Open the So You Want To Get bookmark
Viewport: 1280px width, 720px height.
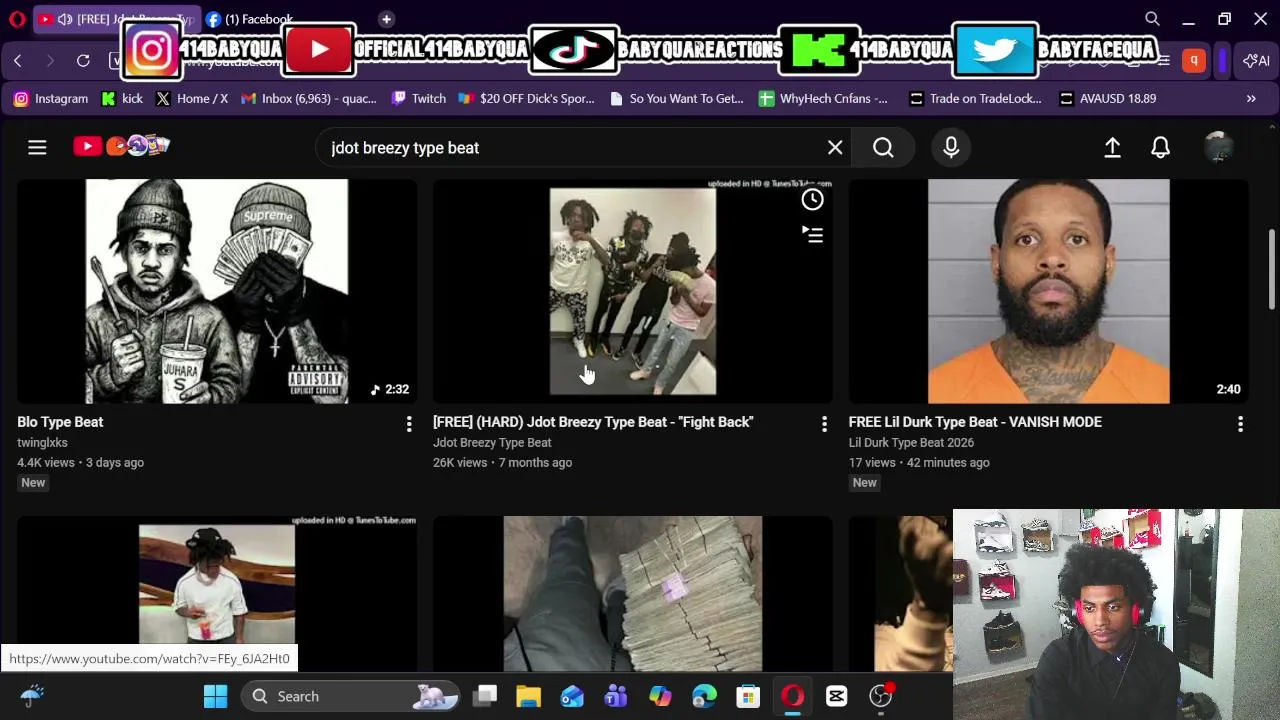point(677,99)
